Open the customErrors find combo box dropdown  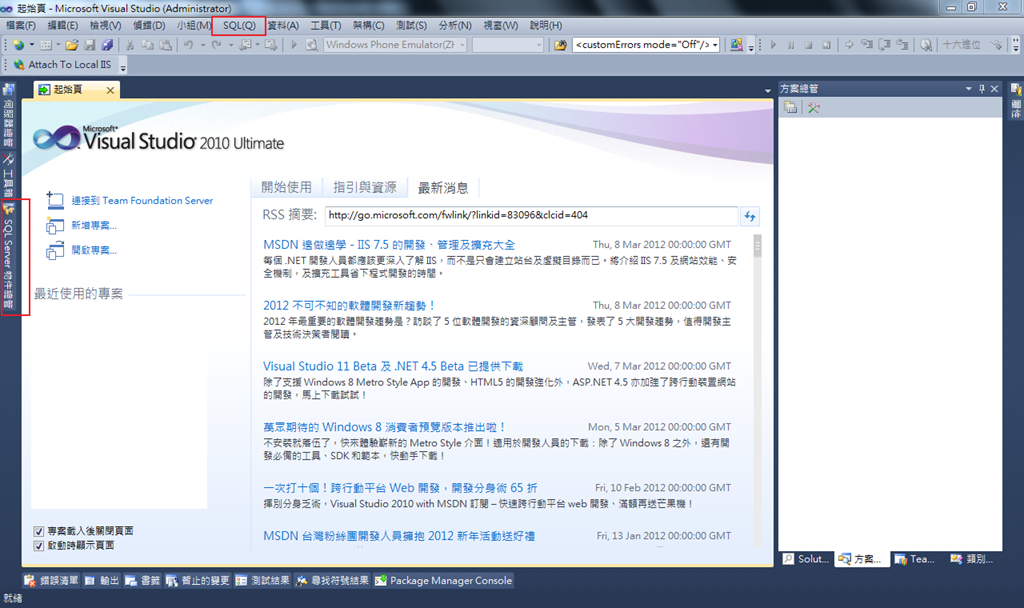pos(715,45)
